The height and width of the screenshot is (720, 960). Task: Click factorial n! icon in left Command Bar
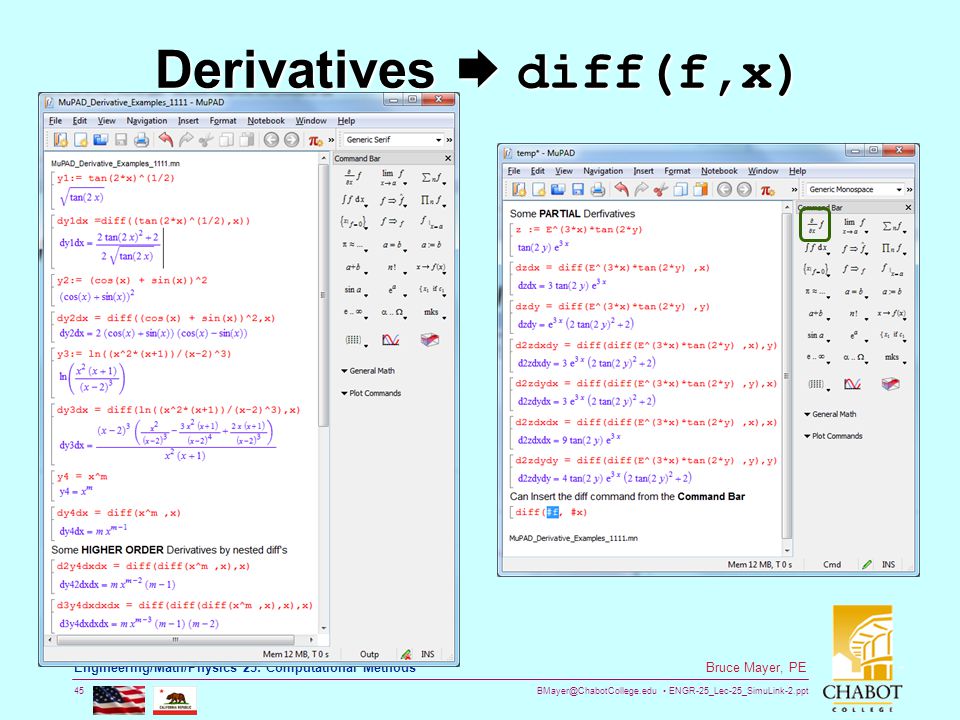pyautogui.click(x=392, y=268)
